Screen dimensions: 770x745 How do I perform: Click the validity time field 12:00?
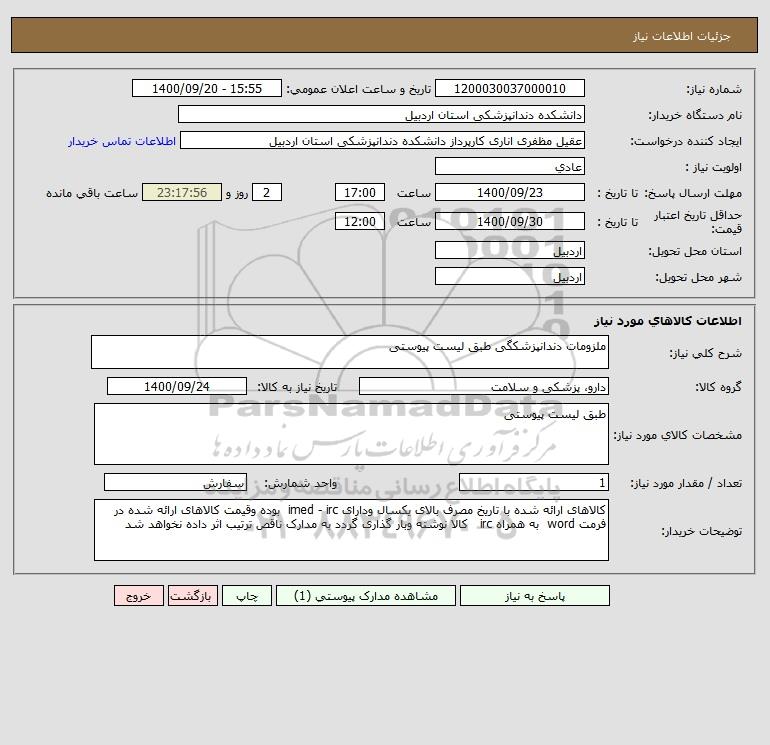(359, 221)
